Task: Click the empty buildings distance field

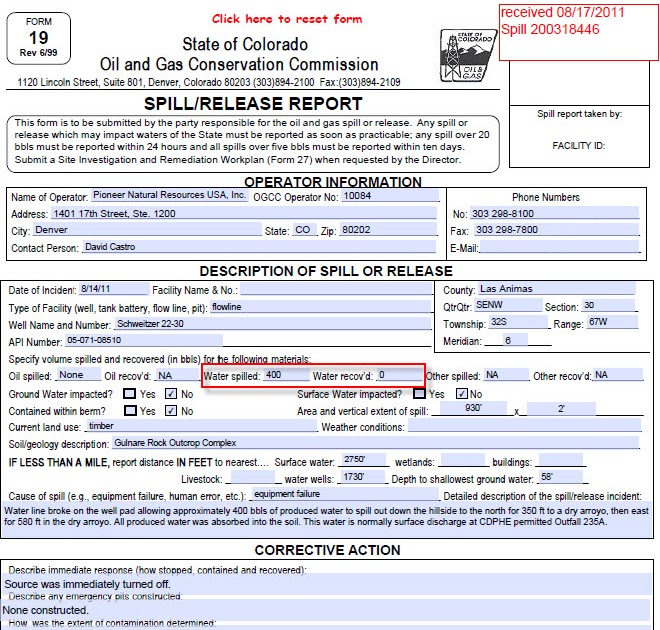Action: [x=561, y=459]
